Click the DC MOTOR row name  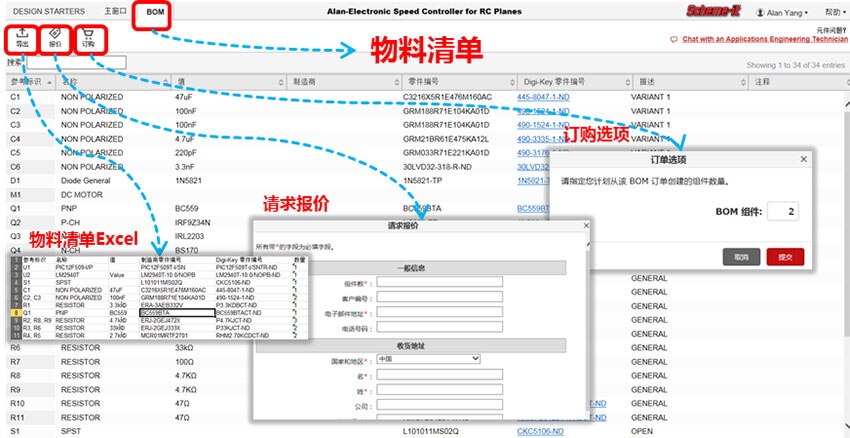pos(82,195)
